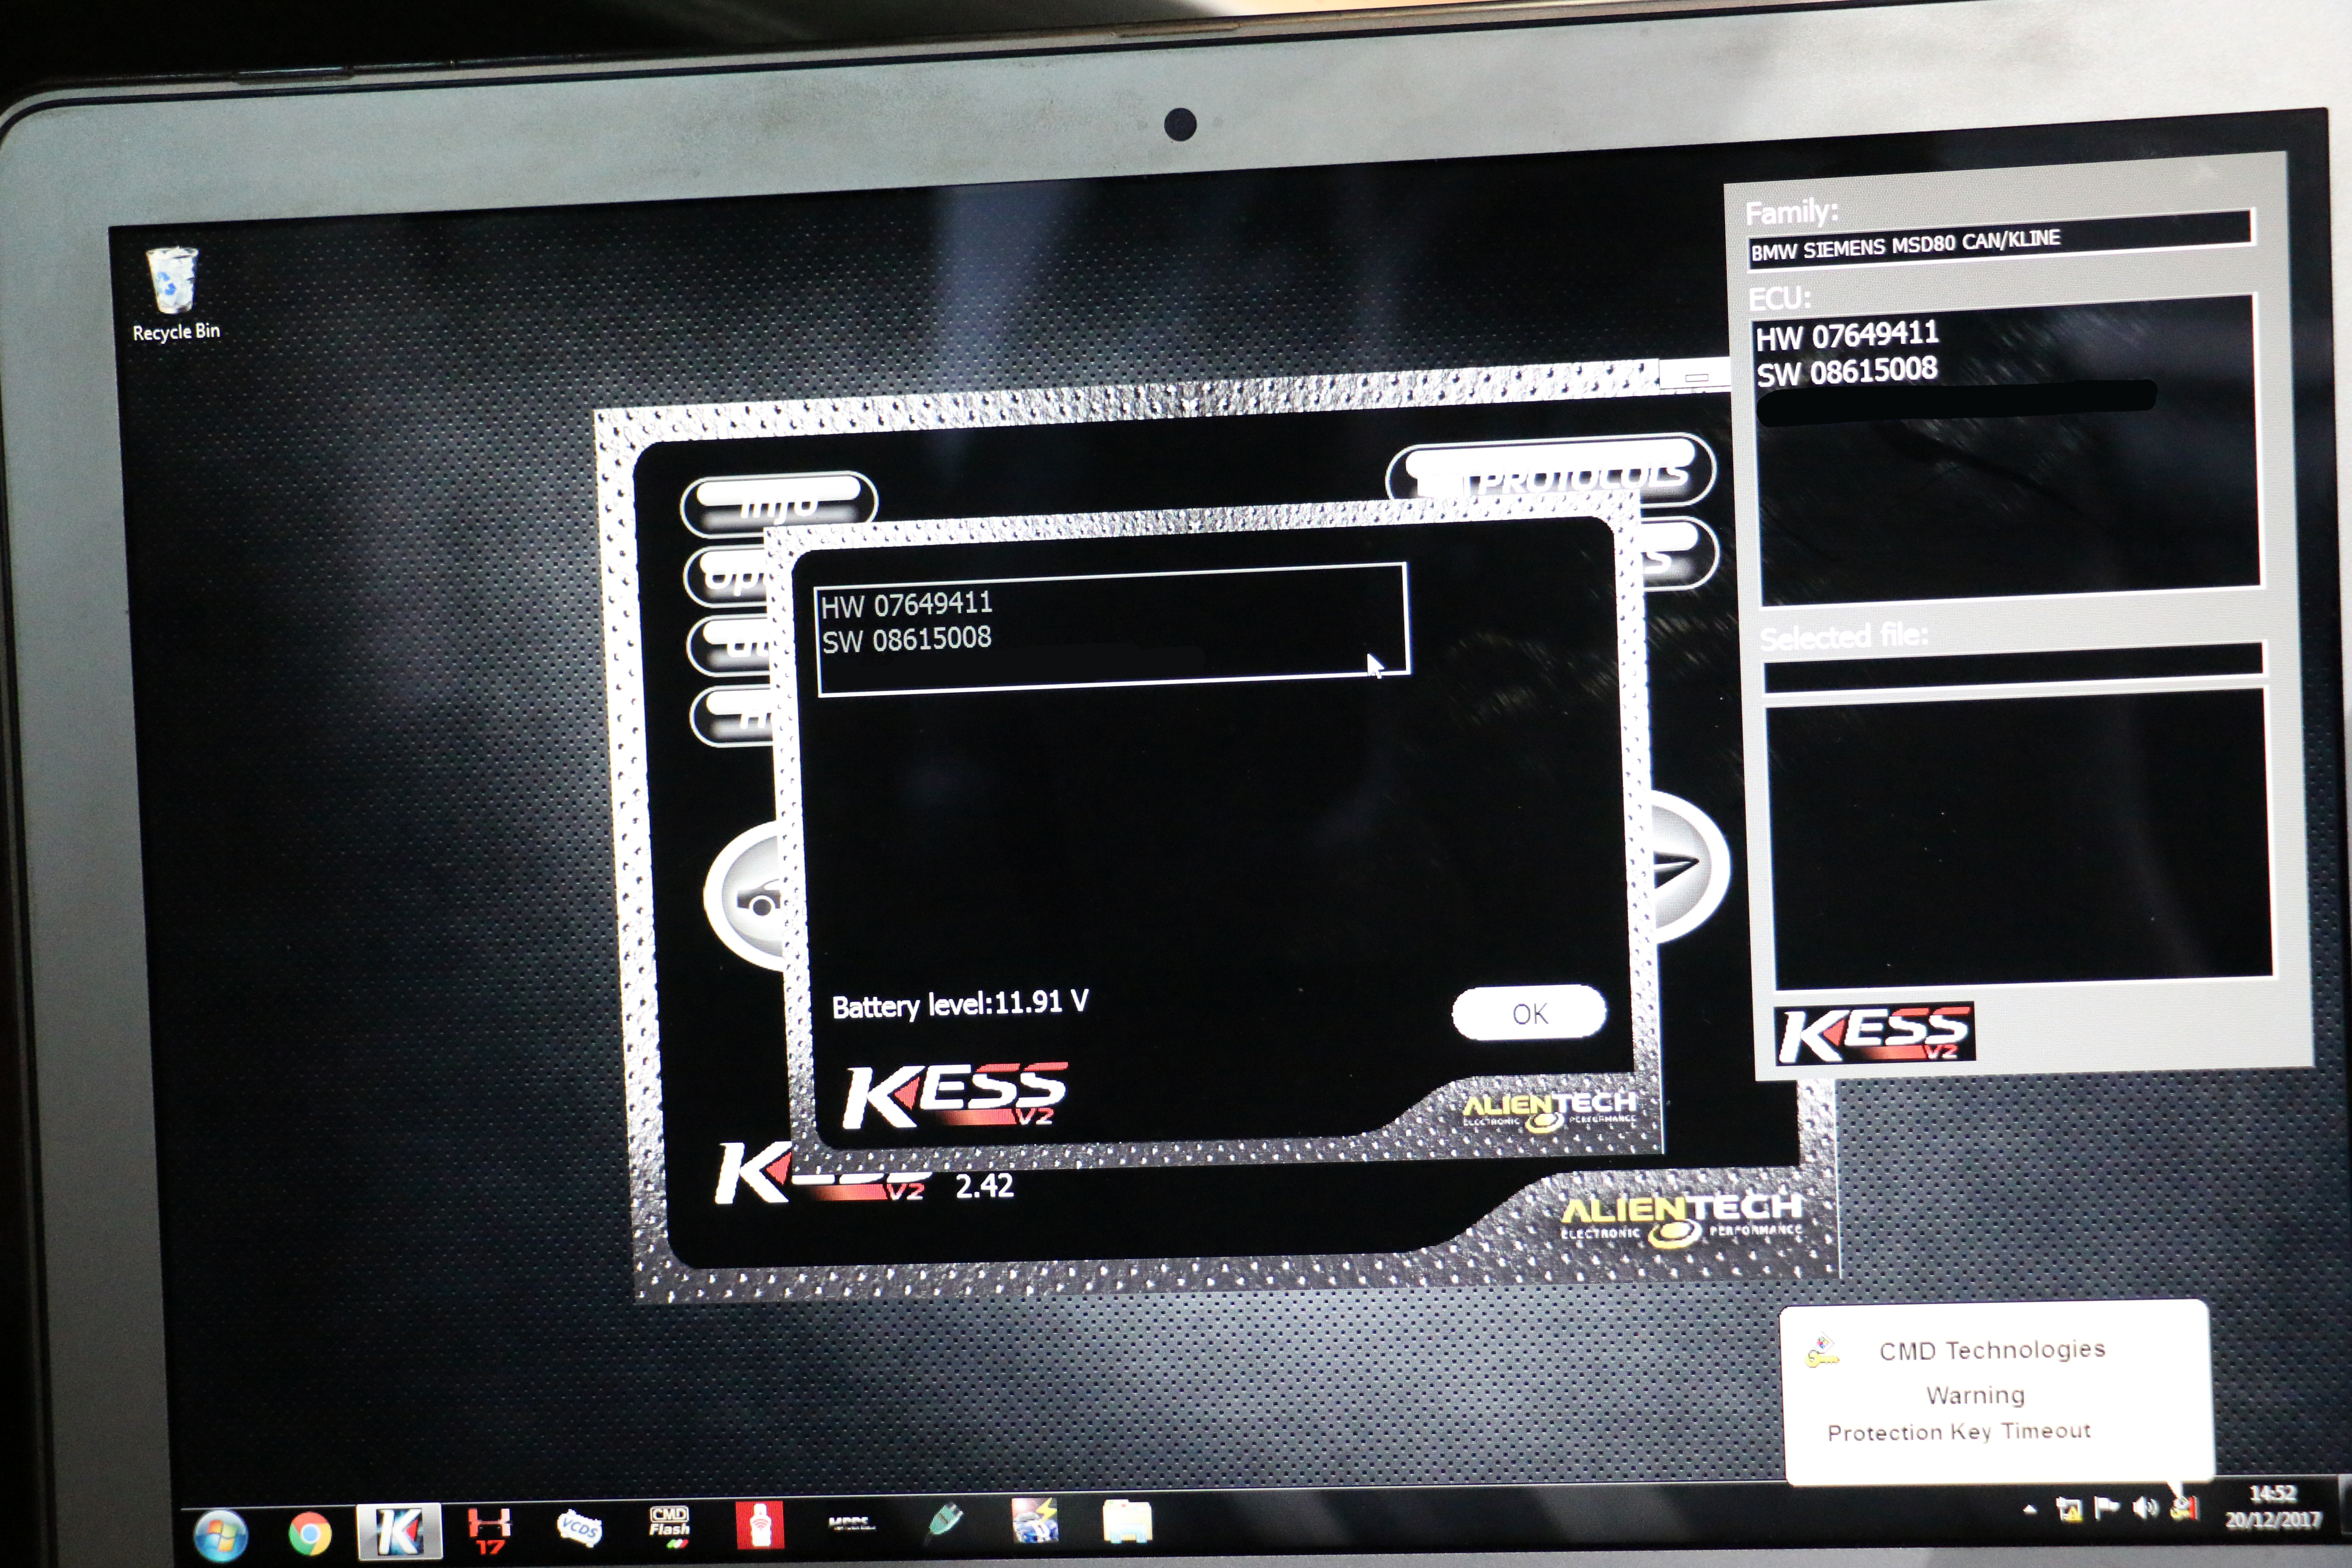Viewport: 2352px width, 1568px height.
Task: Open Windows Explorer folder in taskbar
Action: (x=1127, y=1521)
